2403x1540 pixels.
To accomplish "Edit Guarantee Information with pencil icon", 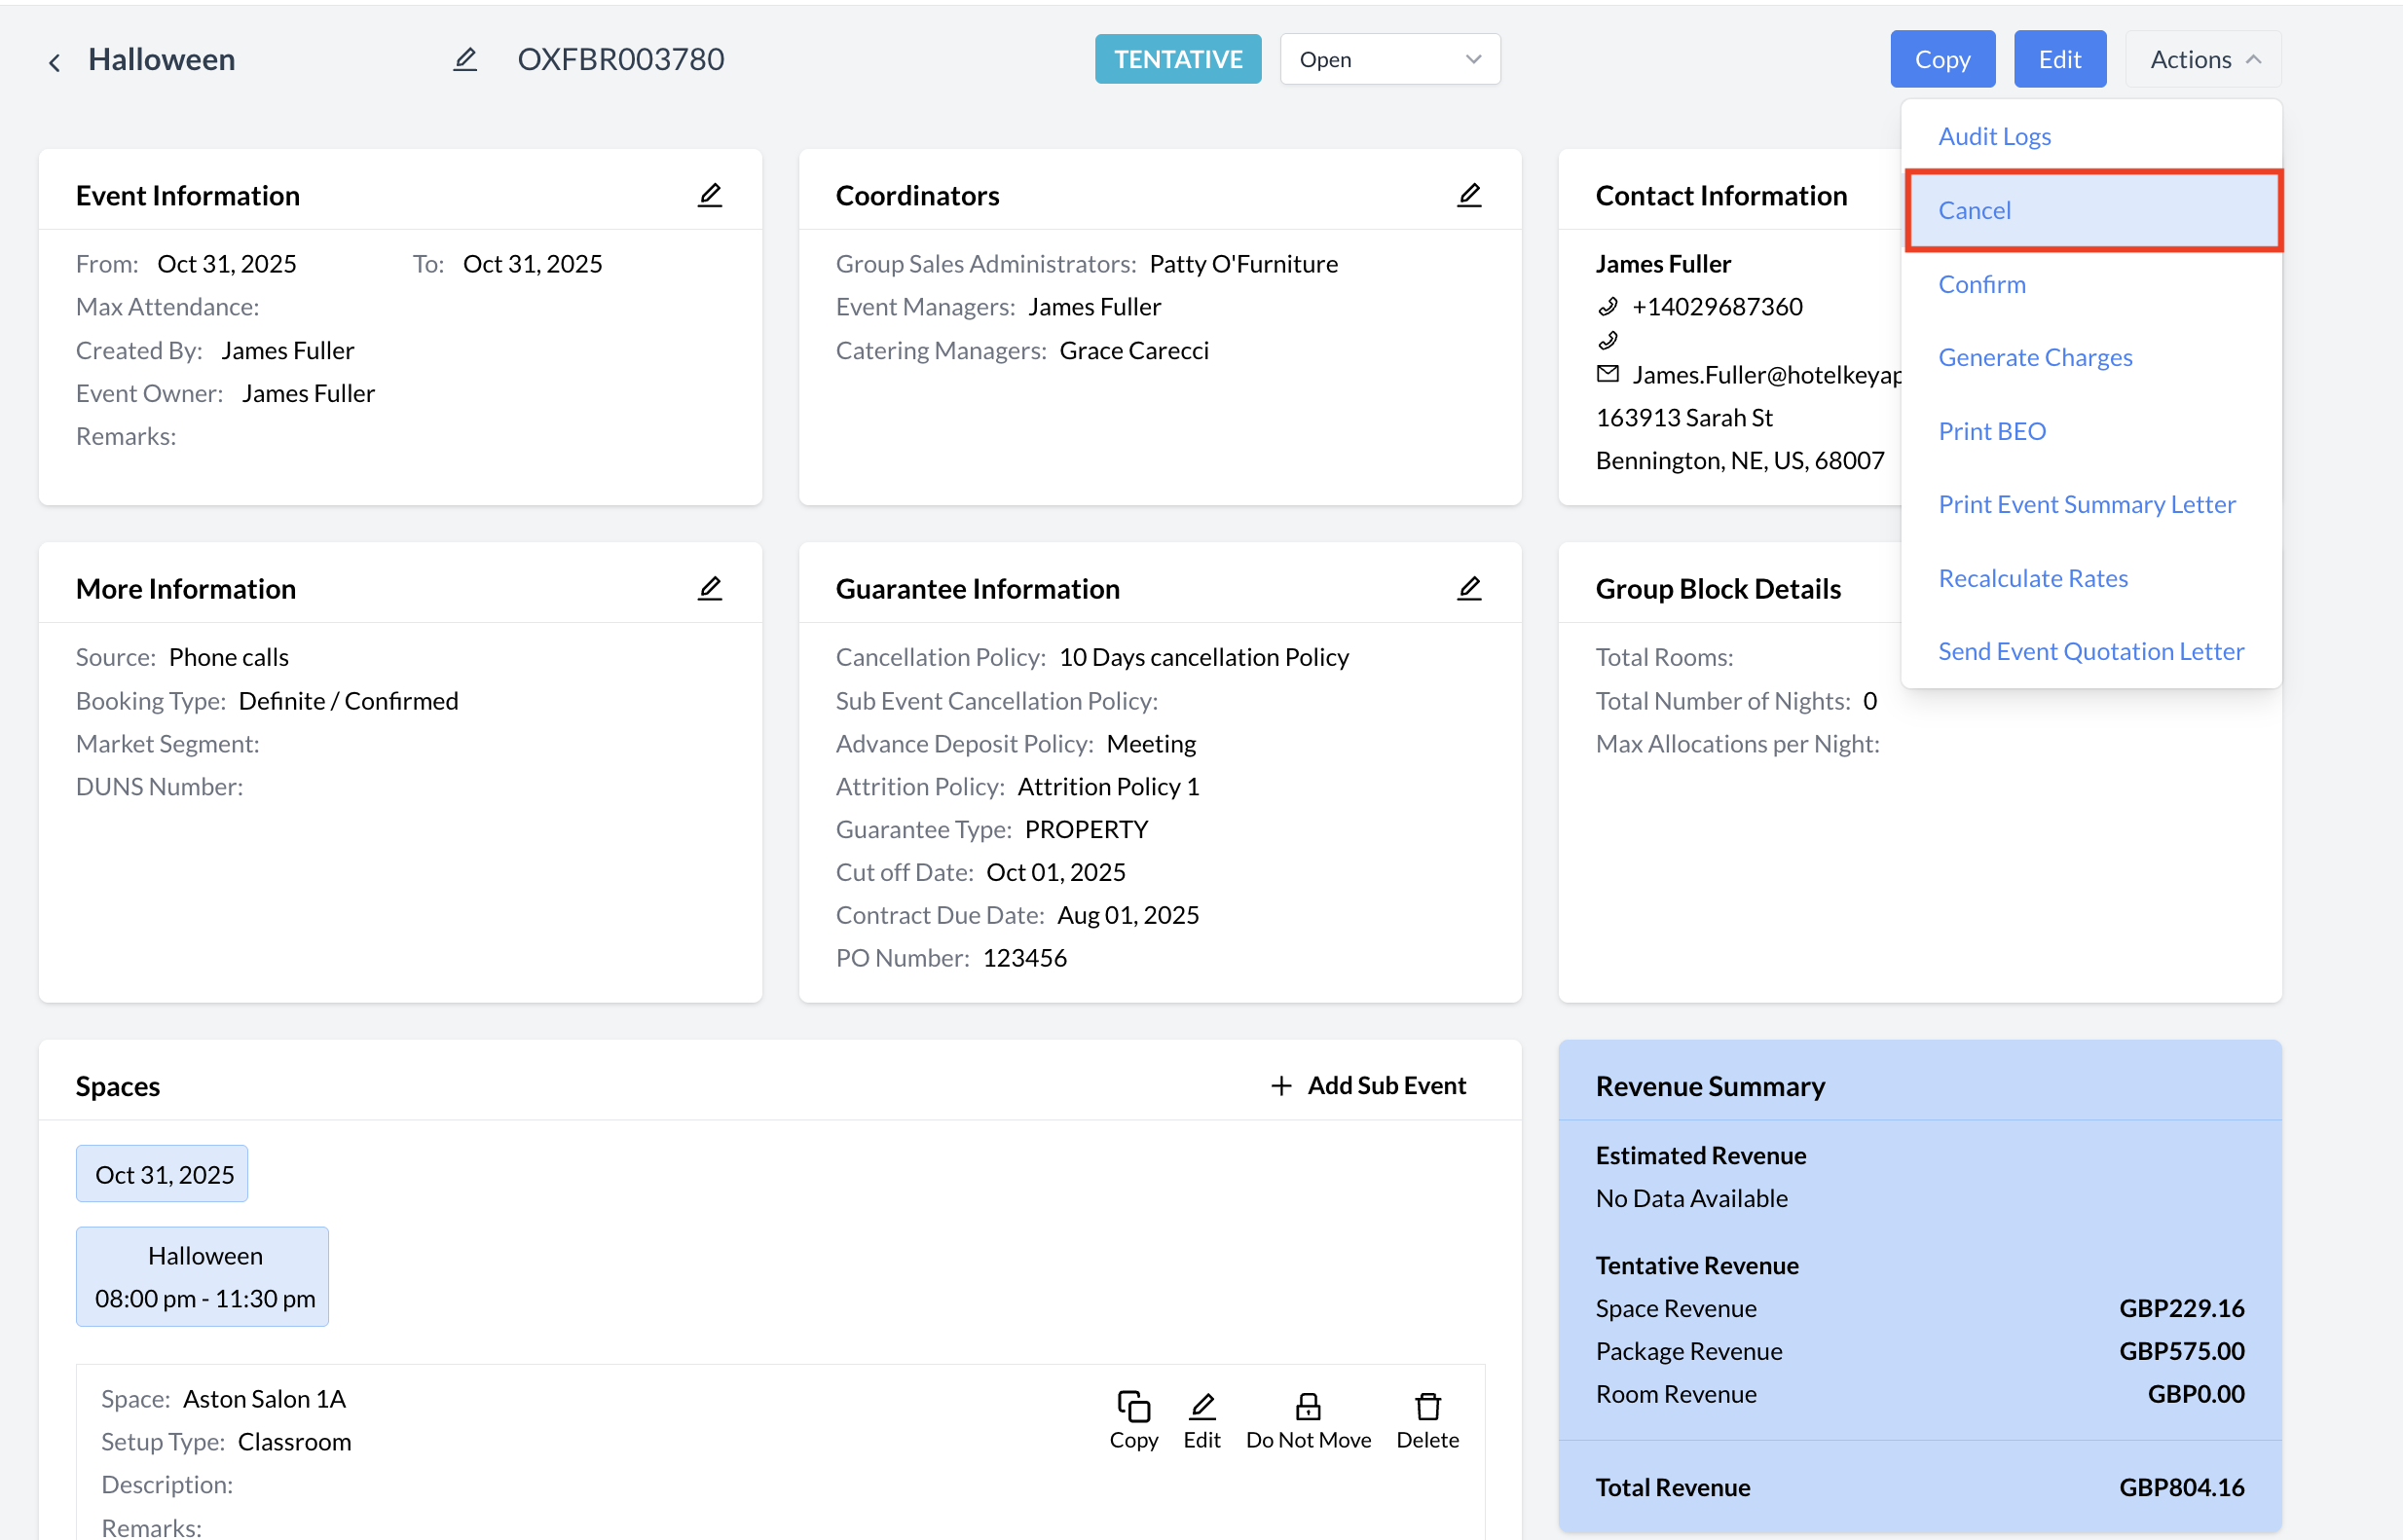I will pyautogui.click(x=1468, y=588).
